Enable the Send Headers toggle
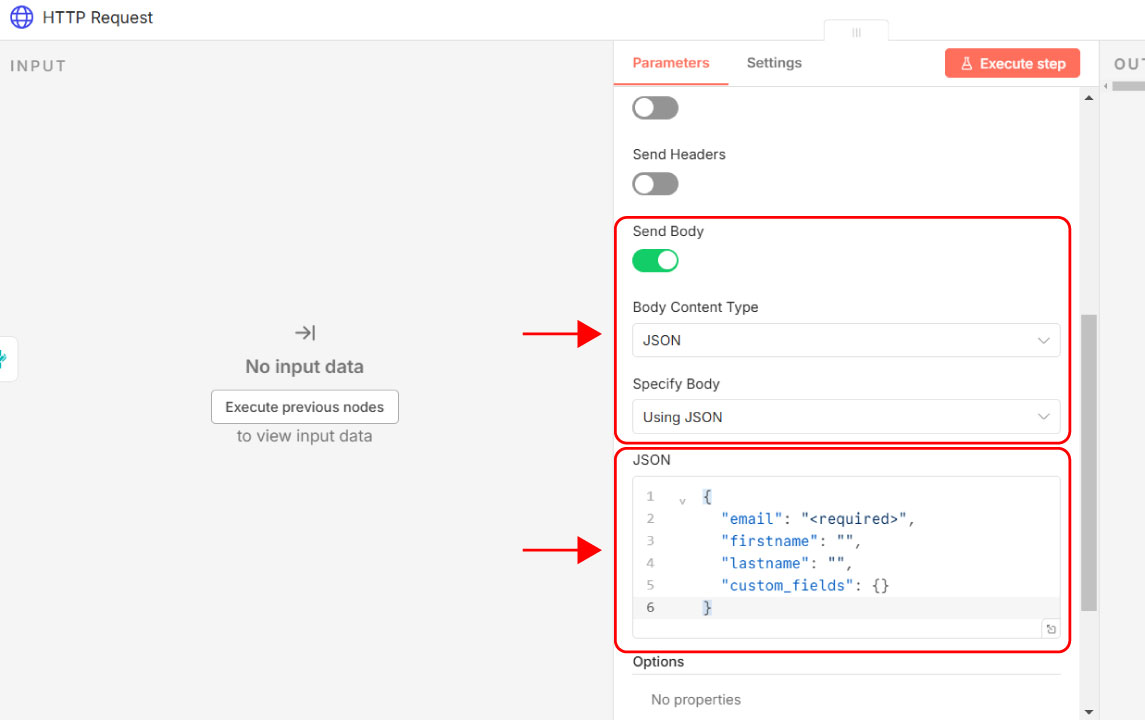This screenshot has height=720, width=1145. click(x=655, y=184)
